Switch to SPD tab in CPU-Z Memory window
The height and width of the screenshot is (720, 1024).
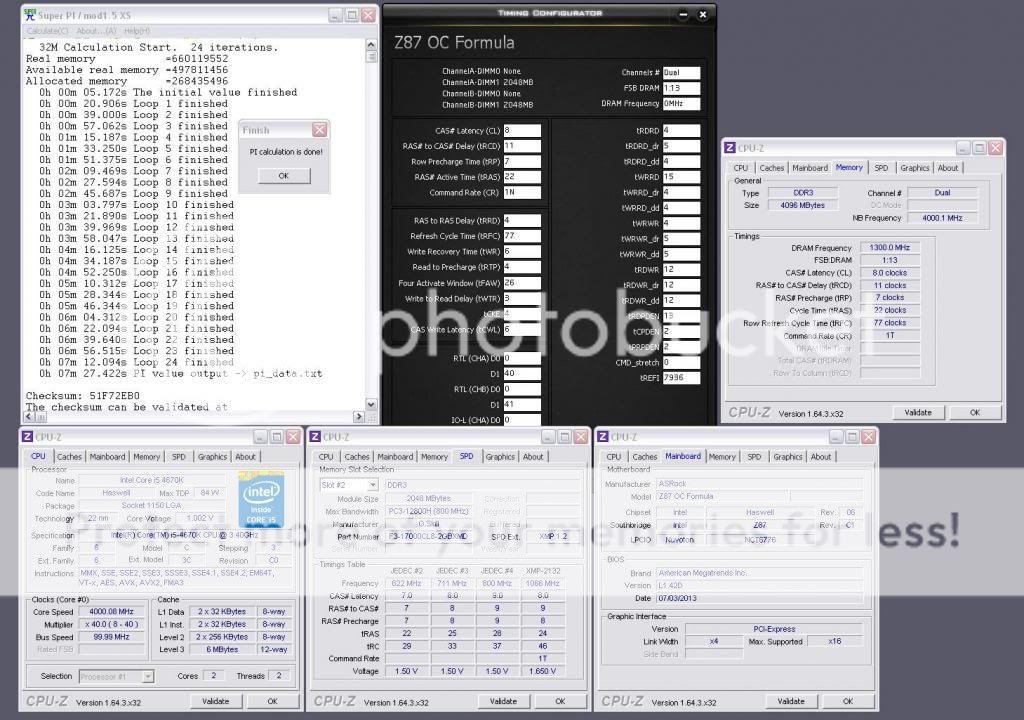[881, 168]
